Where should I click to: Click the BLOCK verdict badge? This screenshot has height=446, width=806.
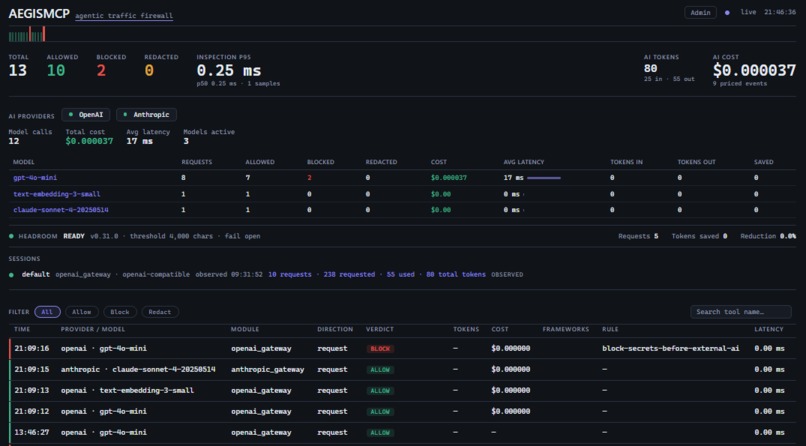click(x=380, y=348)
